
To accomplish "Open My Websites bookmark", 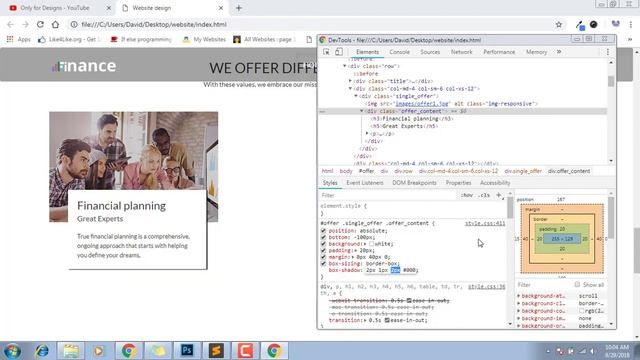I will pyautogui.click(x=204, y=39).
